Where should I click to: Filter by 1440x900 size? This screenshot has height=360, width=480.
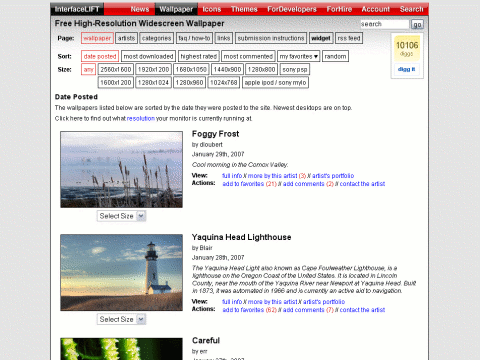(227, 69)
